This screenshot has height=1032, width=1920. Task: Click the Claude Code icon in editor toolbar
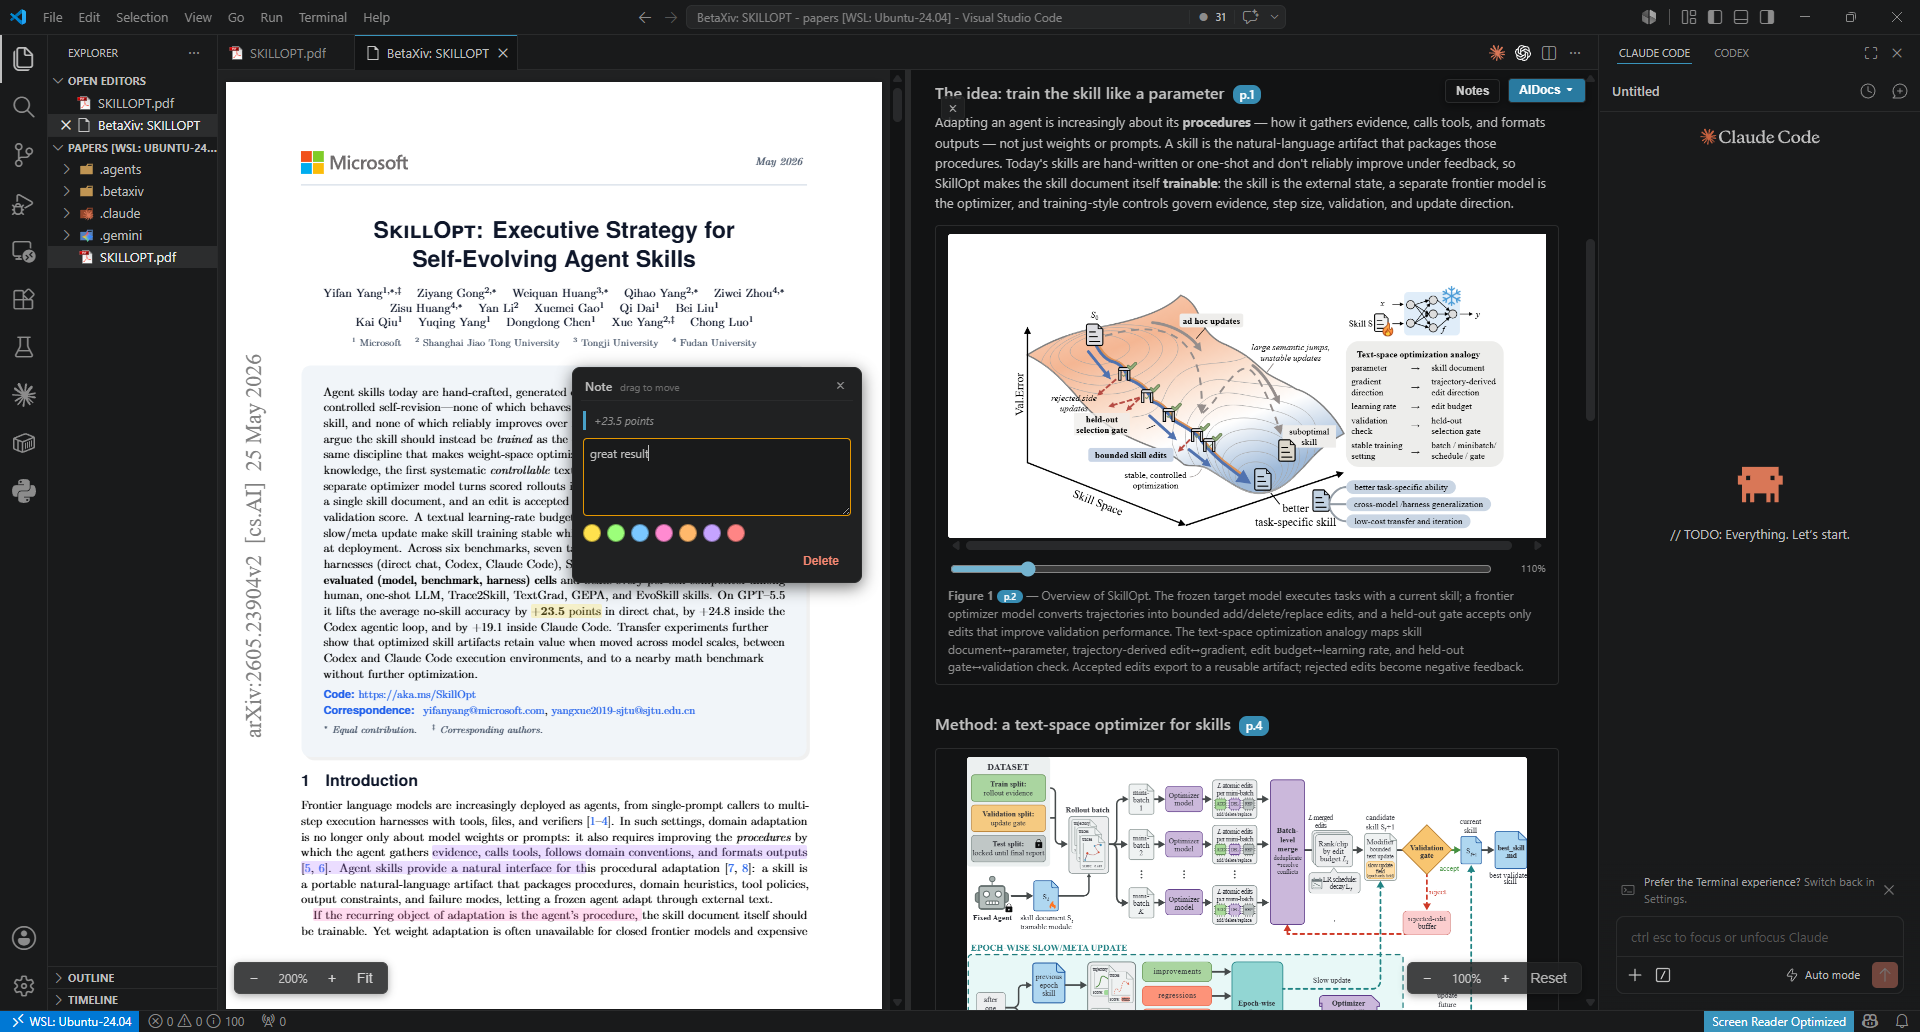(x=1497, y=53)
